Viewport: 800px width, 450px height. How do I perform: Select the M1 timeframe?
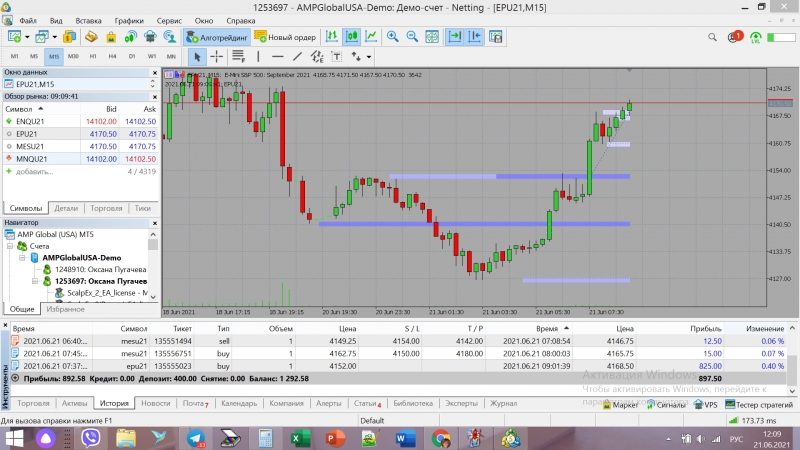tap(14, 57)
